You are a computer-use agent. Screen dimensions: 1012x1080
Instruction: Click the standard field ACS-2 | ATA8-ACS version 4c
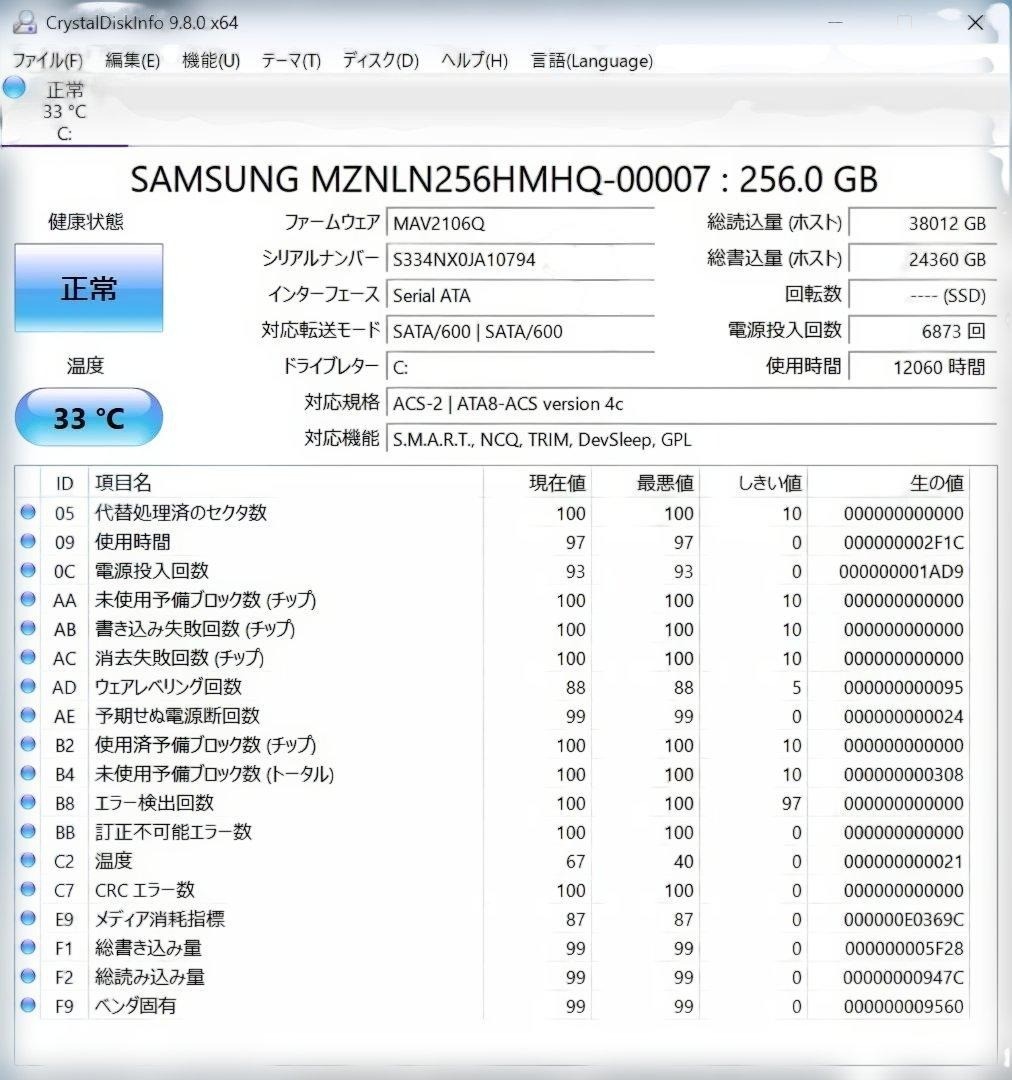692,404
